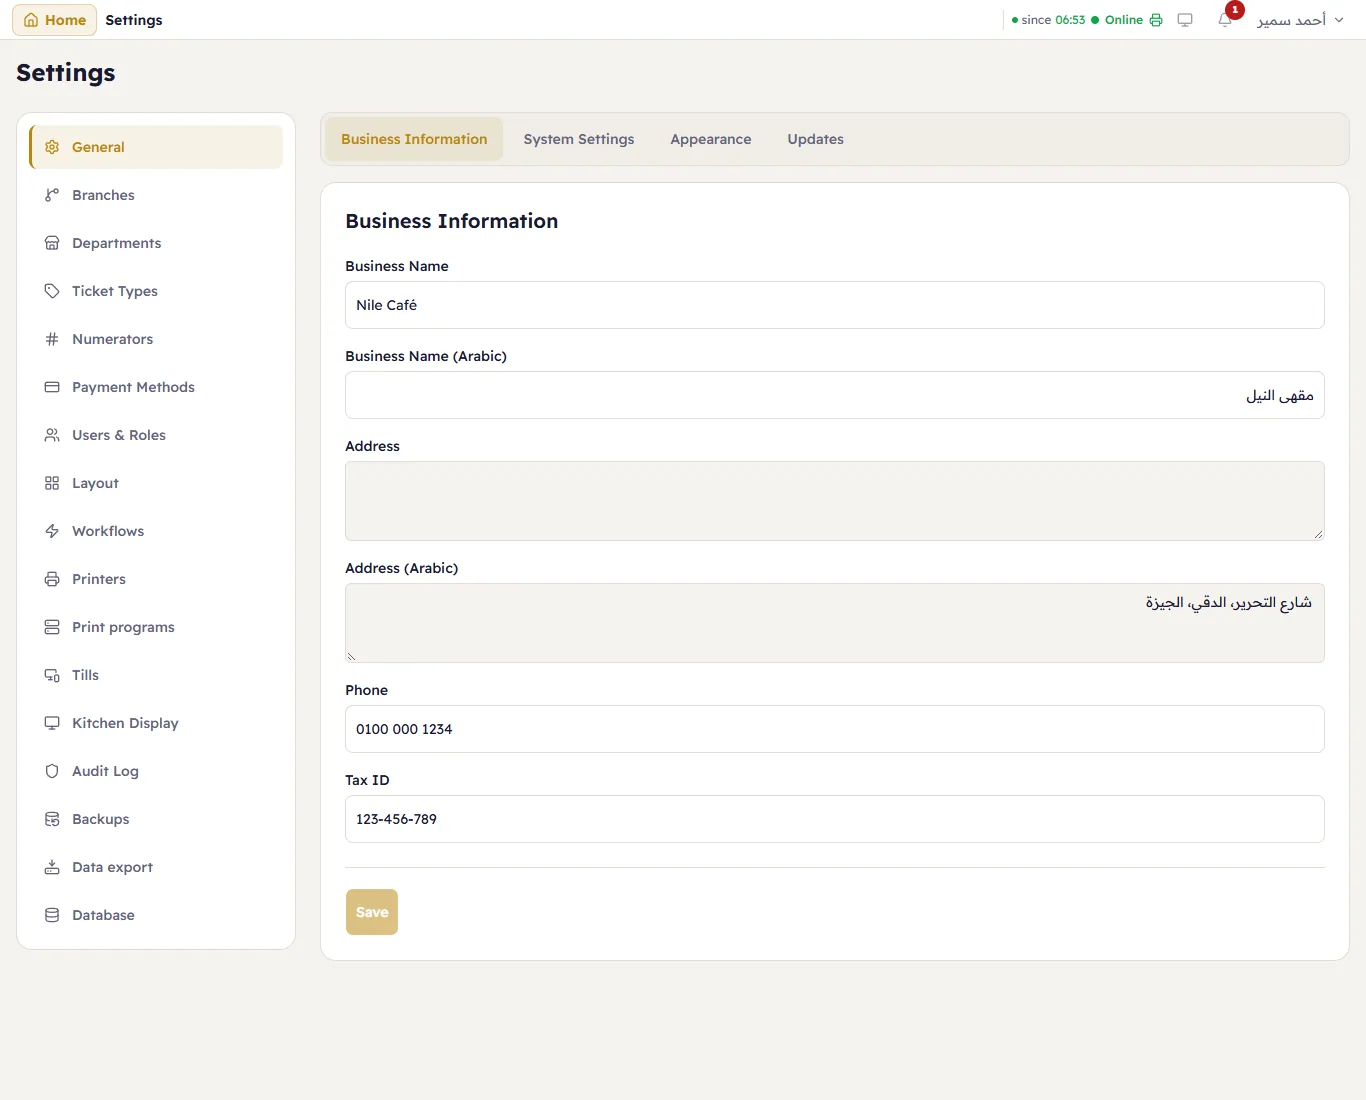The image size is (1366, 1100).
Task: Open Ticket Types settings label
Action: (x=115, y=291)
